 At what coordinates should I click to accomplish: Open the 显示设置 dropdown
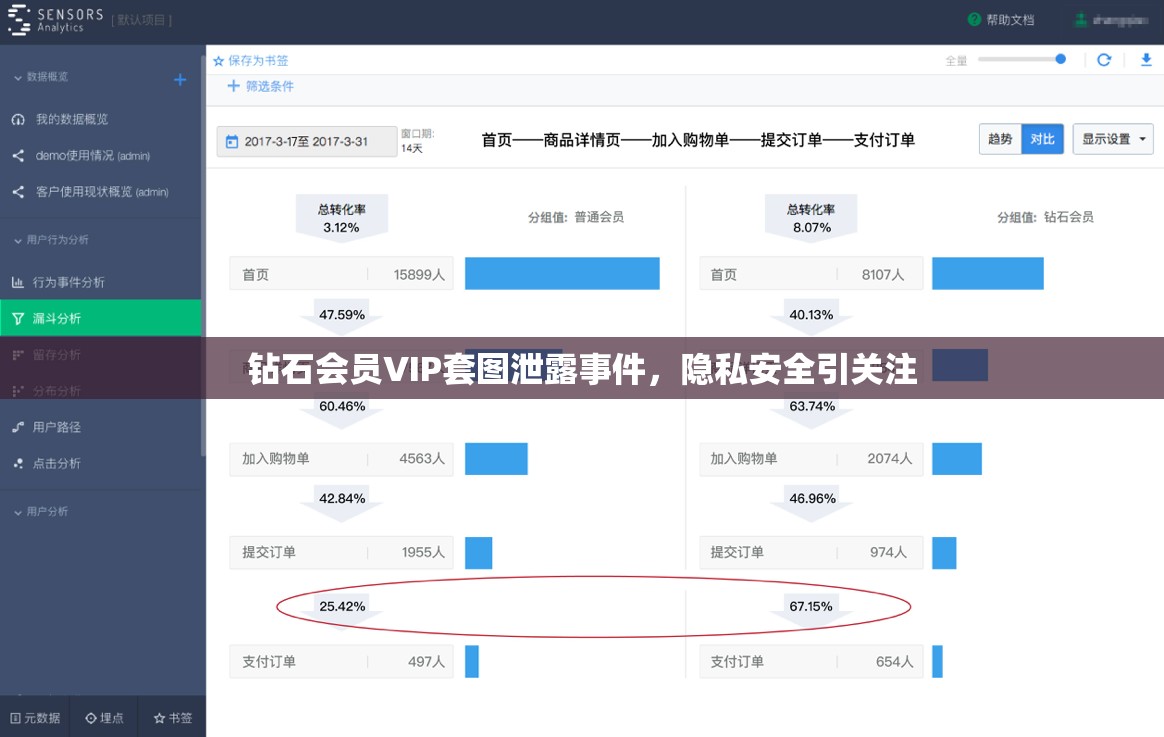[1113, 139]
